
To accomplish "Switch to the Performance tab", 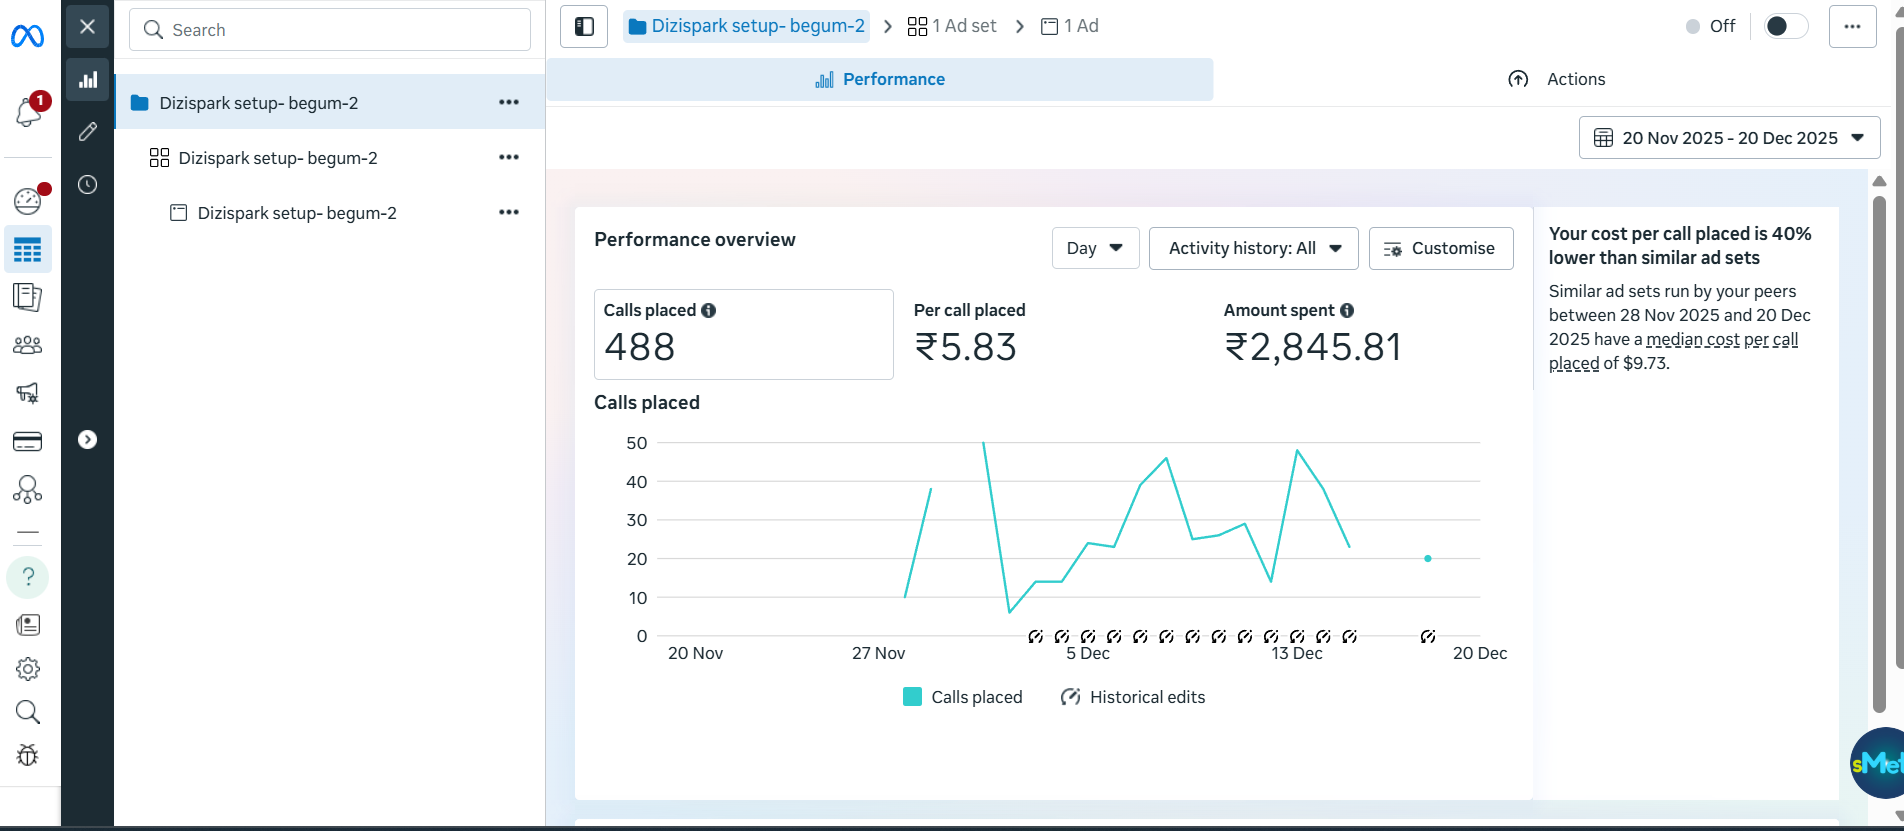I will pos(880,79).
